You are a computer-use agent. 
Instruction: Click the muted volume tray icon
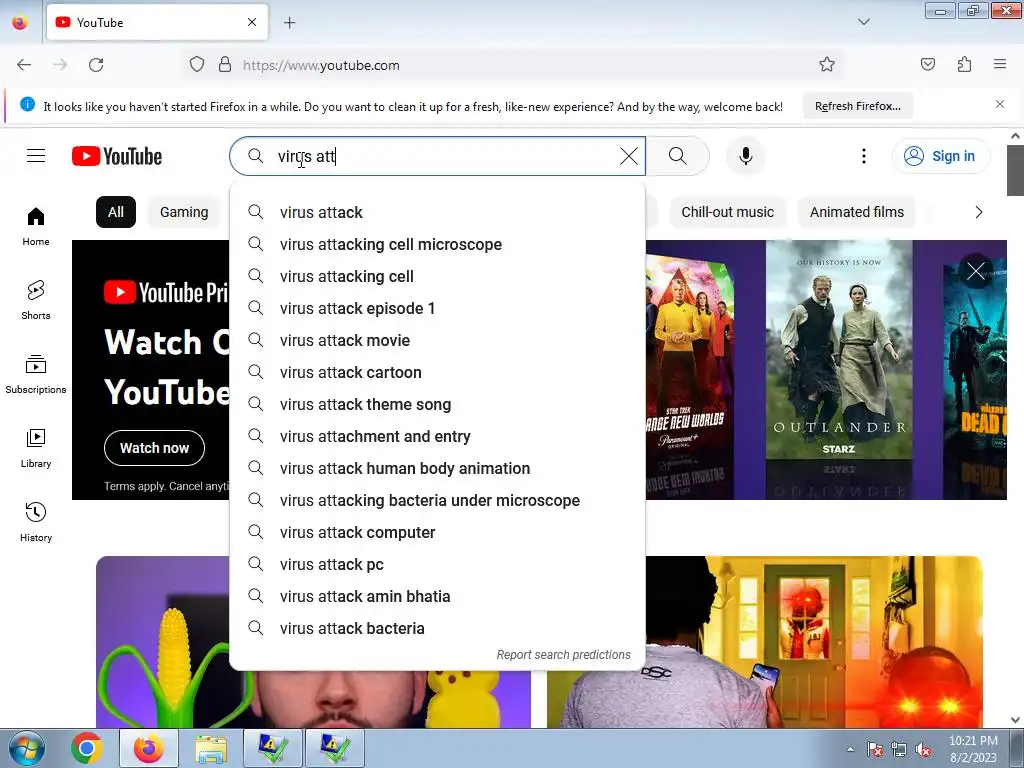[x=923, y=750]
